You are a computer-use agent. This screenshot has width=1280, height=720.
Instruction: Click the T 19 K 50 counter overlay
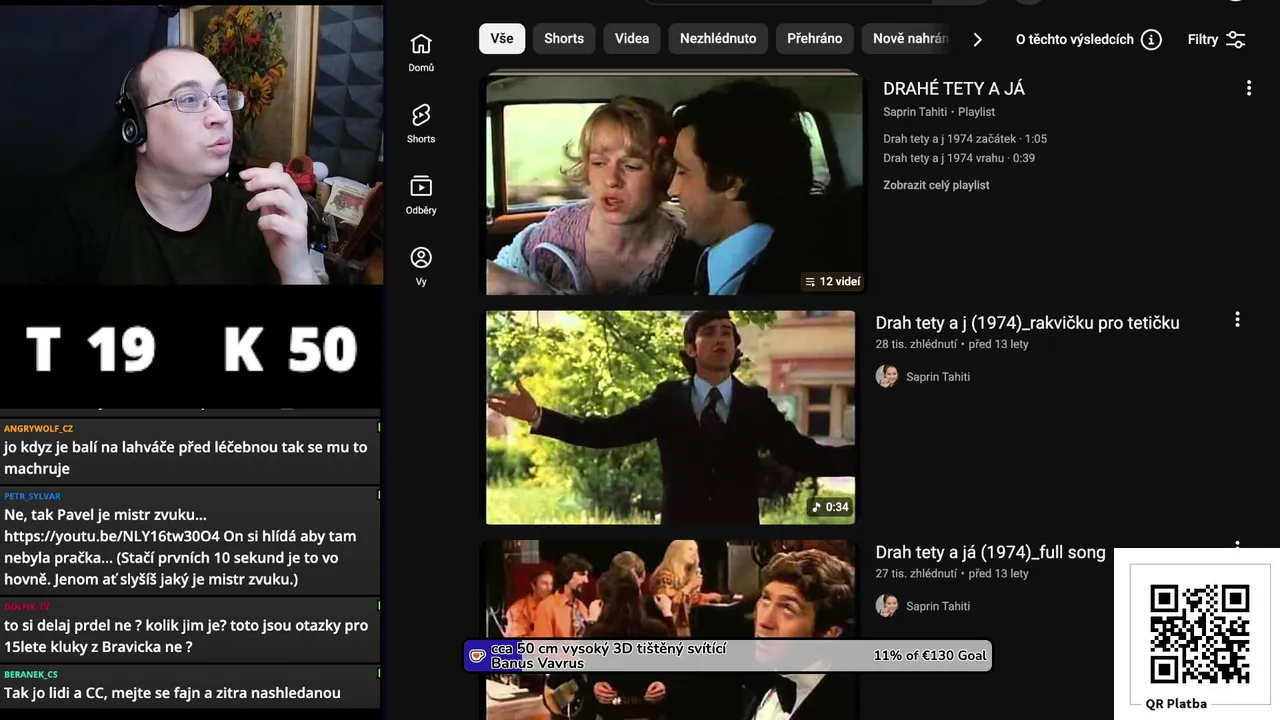[x=191, y=350]
